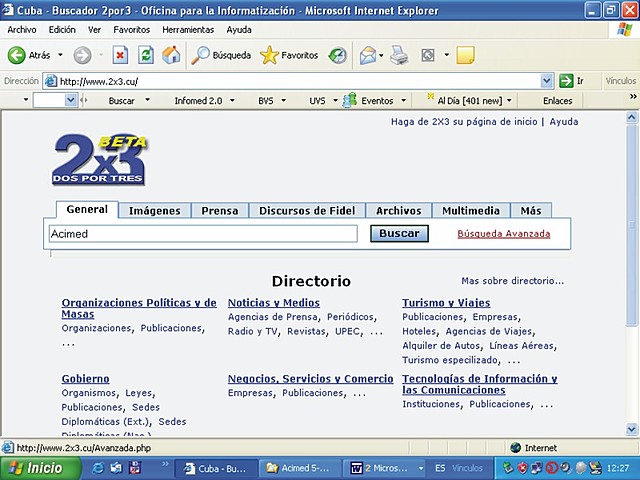Open the Mail envelope icon

click(368, 55)
